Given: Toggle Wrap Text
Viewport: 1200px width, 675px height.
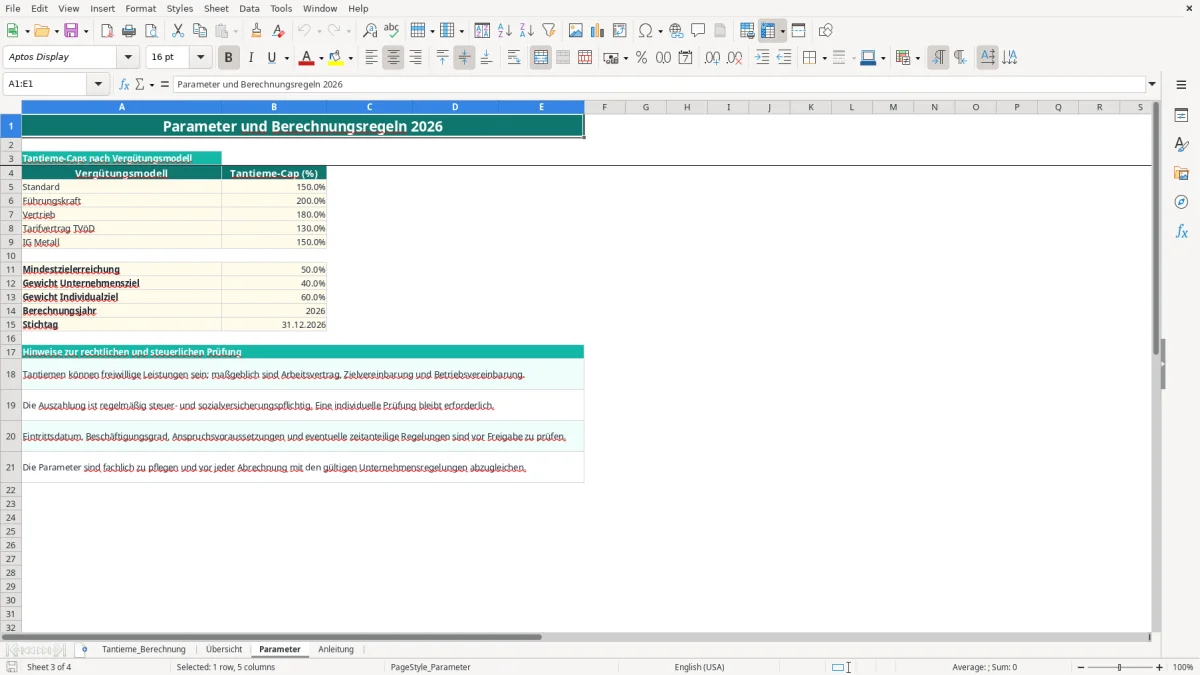Looking at the screenshot, I should coord(514,58).
